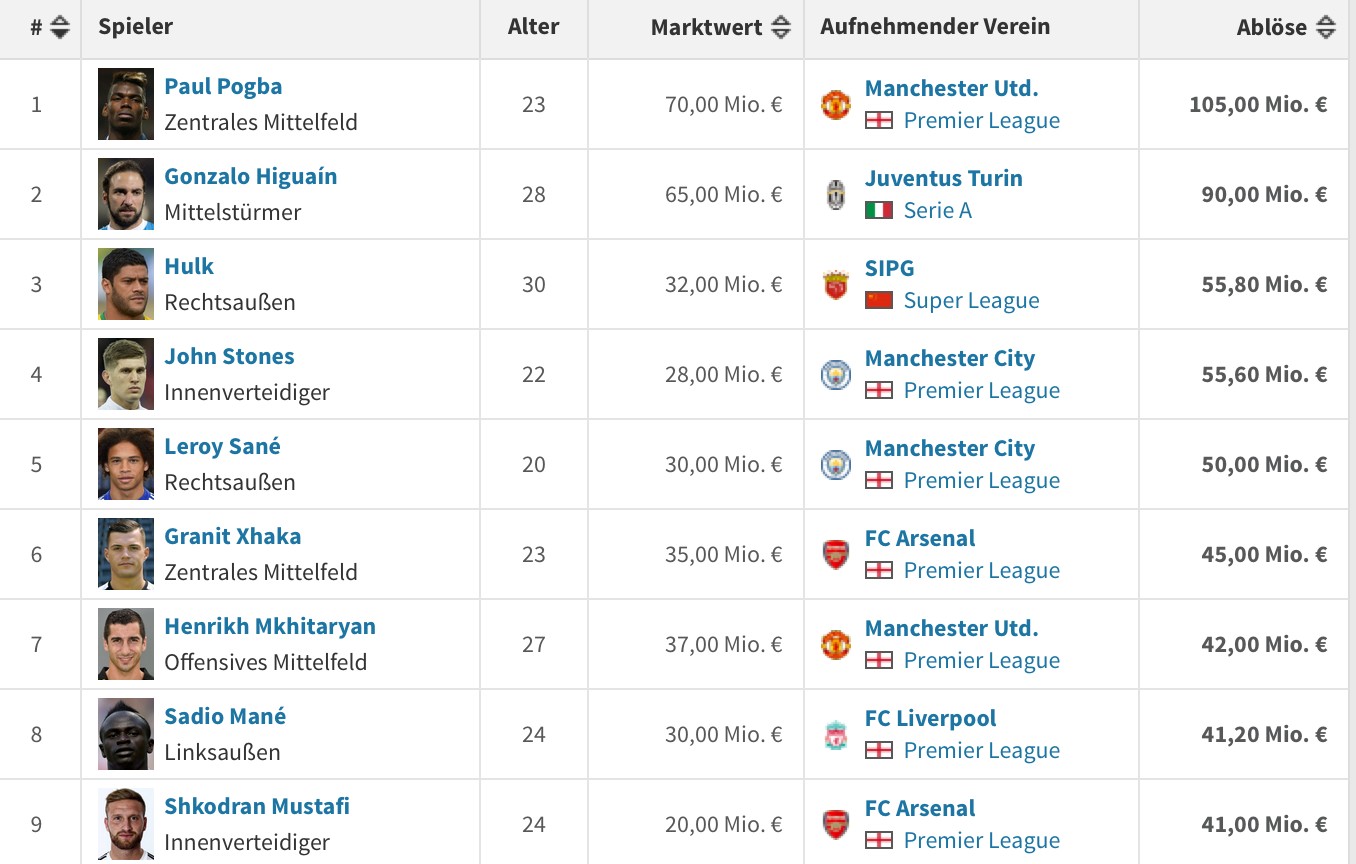Click Shkodran Mustafi's portrait thumbnail
Image resolution: width=1356 pixels, height=864 pixels.
pos(126,824)
